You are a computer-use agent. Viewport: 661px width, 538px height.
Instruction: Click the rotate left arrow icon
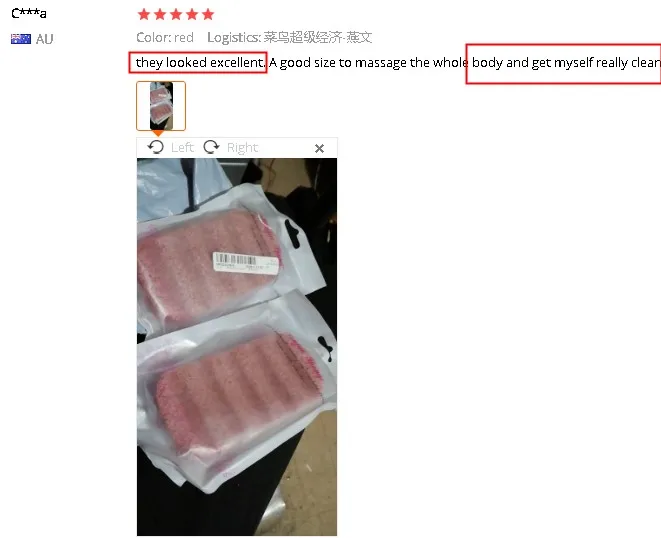(x=156, y=147)
